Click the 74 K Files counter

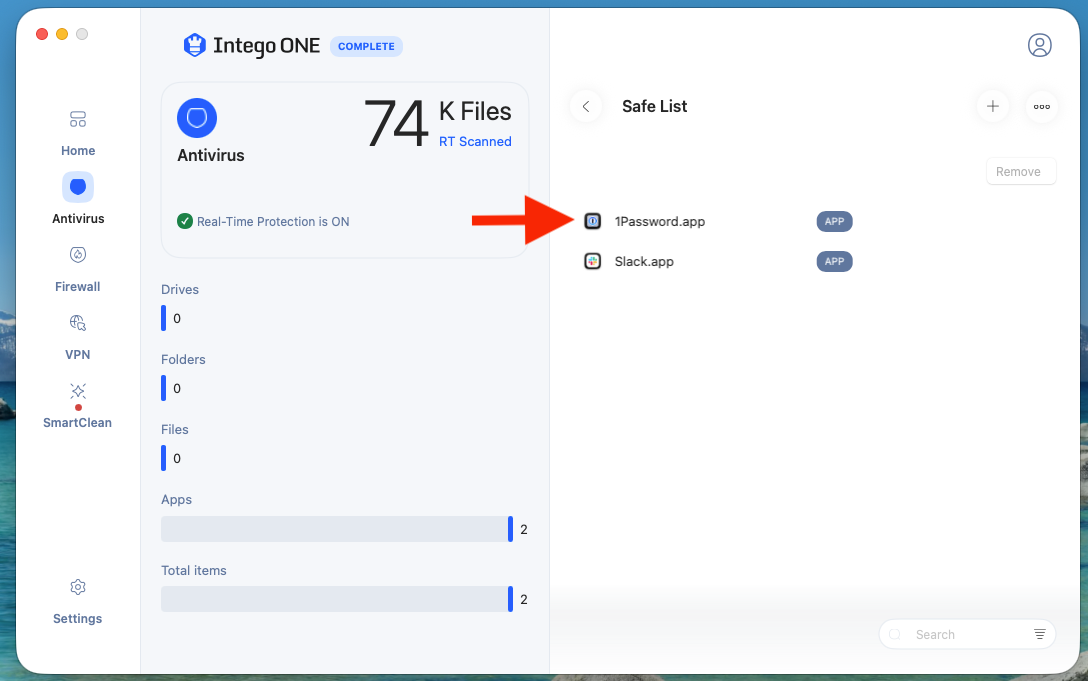pos(438,124)
